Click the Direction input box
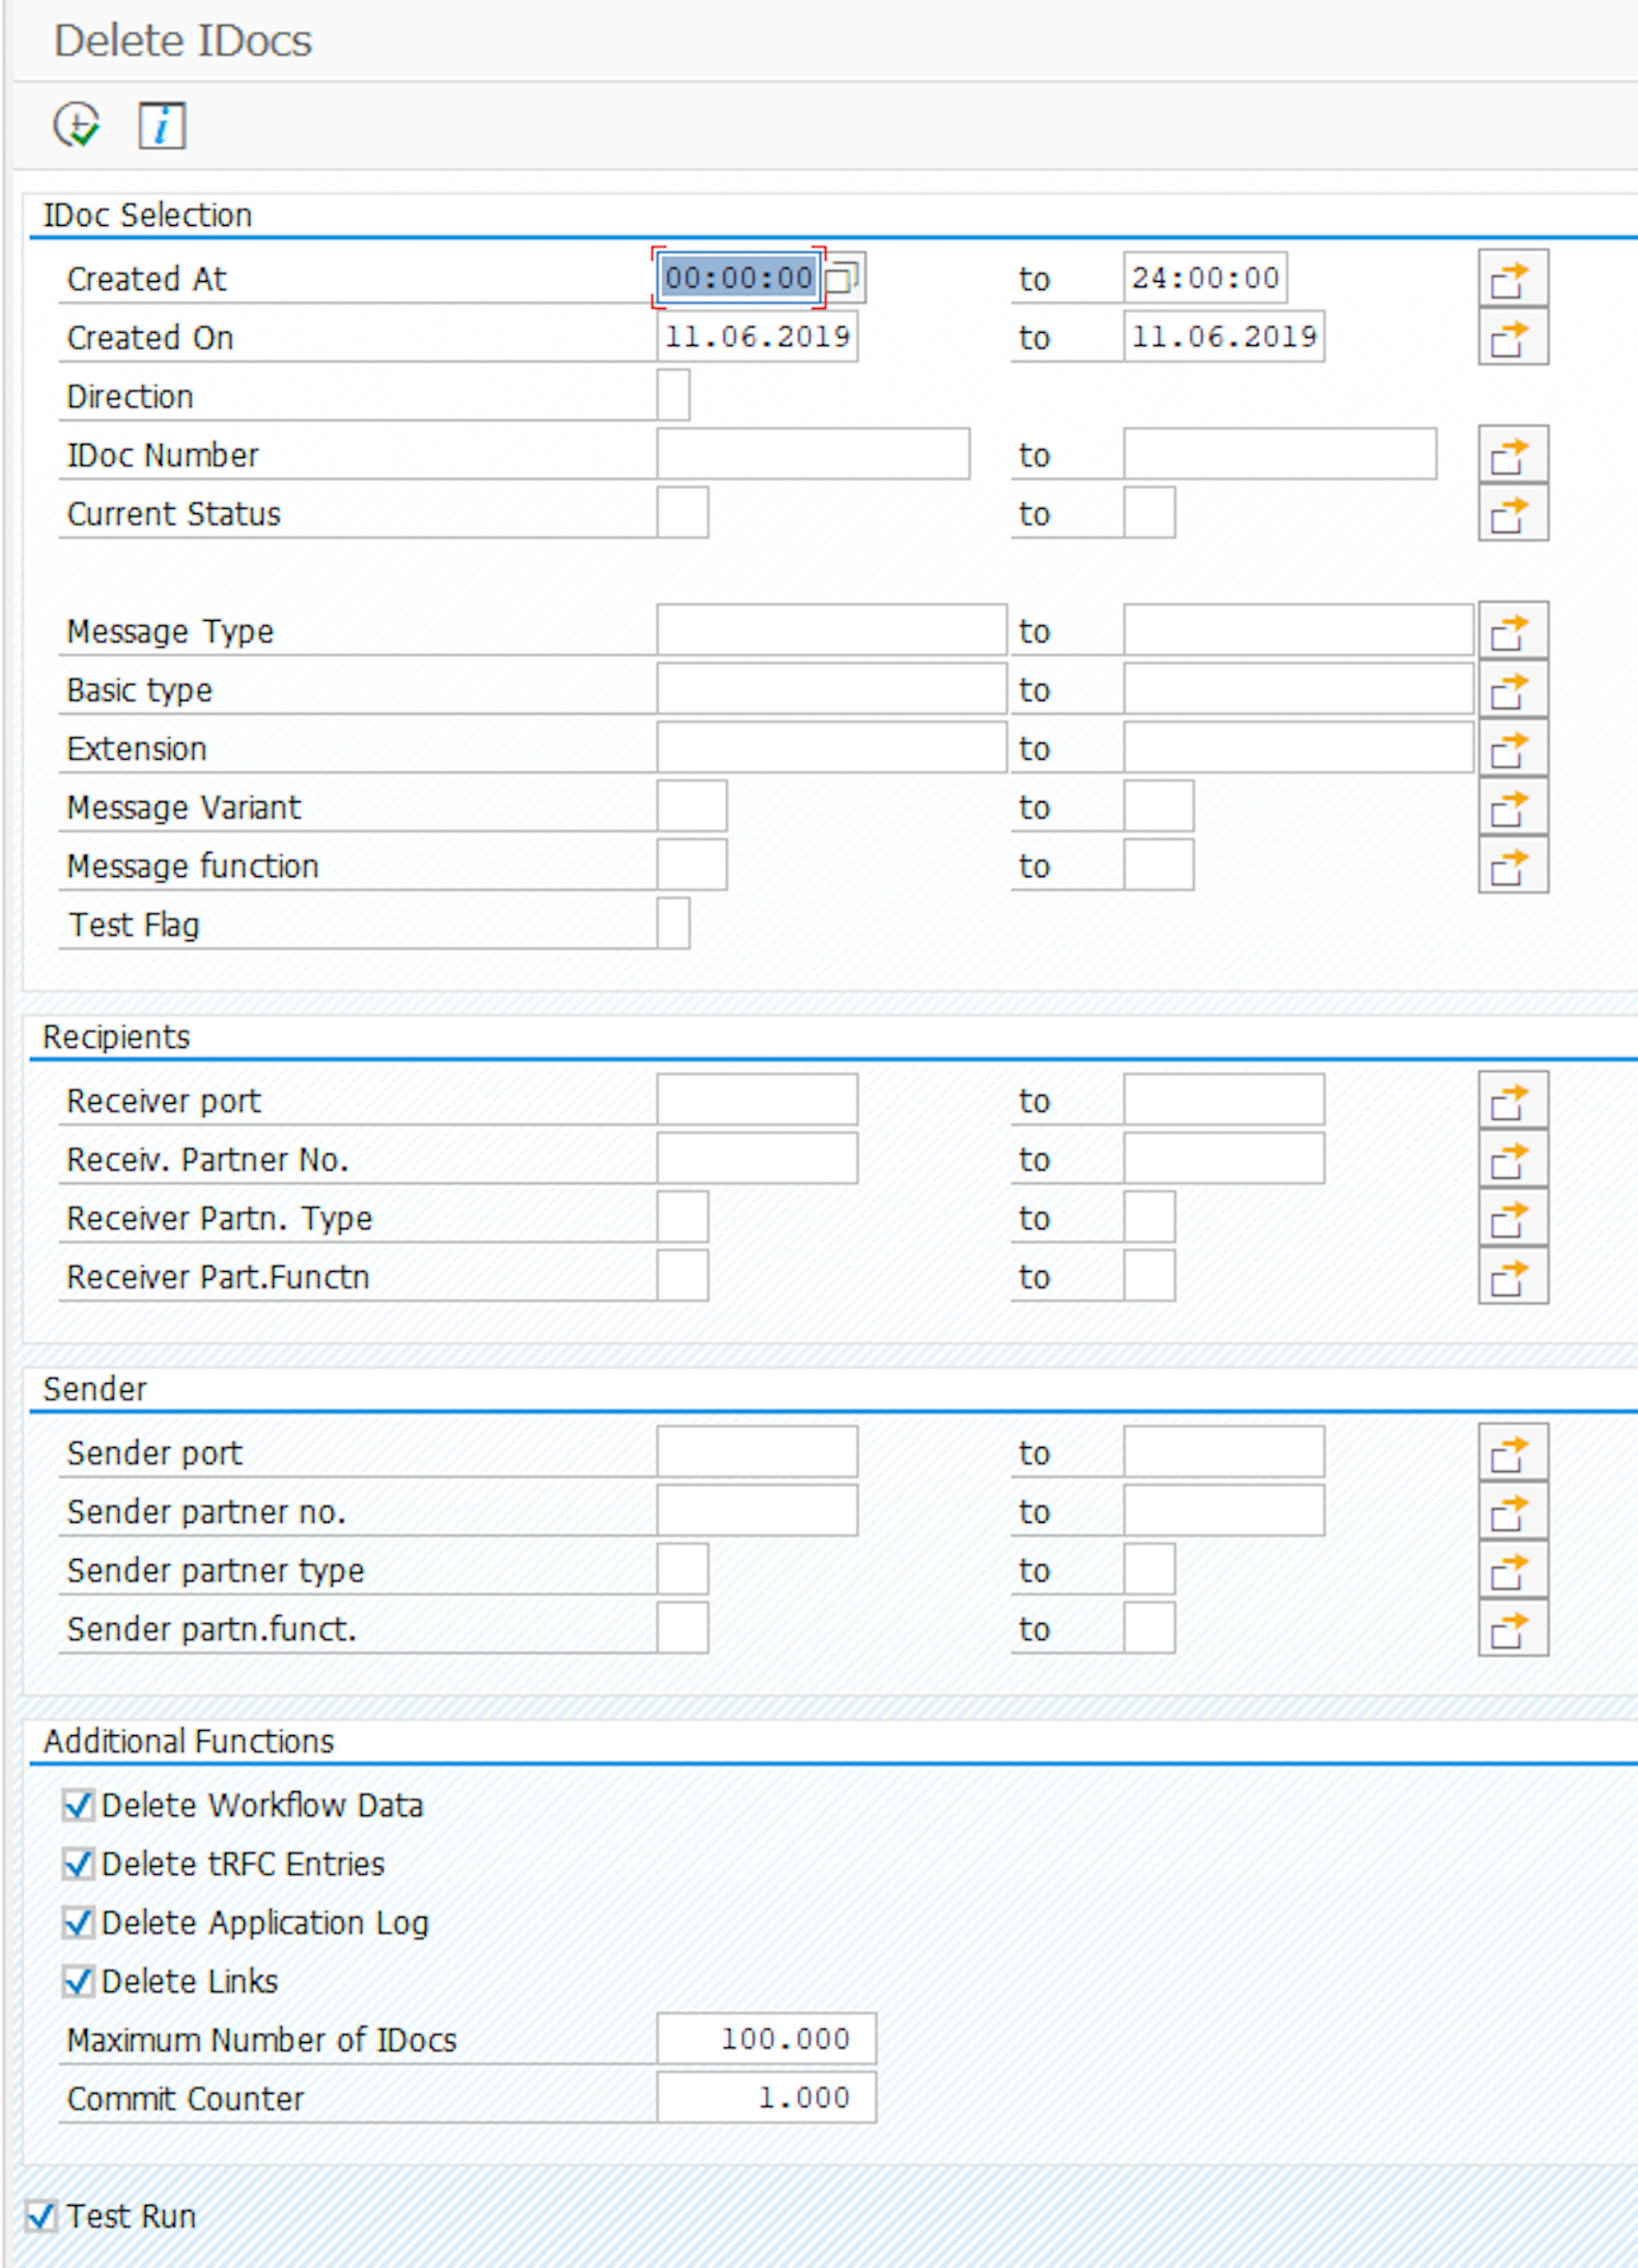This screenshot has width=1638, height=2268. pos(673,396)
